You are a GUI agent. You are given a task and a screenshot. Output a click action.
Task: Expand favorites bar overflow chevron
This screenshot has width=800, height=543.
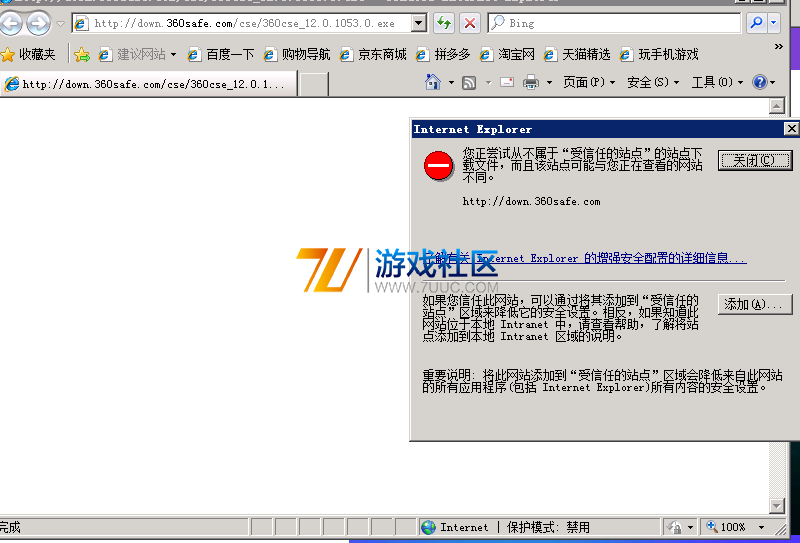[779, 47]
